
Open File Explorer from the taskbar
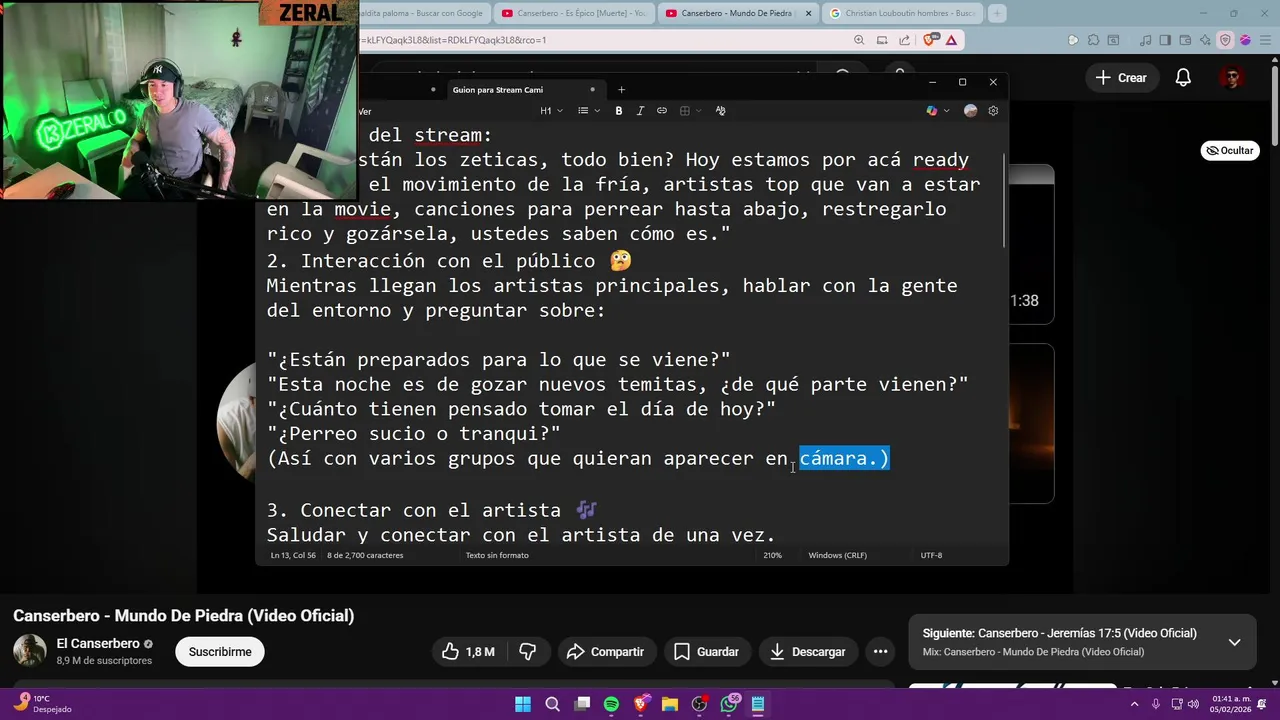coord(670,704)
